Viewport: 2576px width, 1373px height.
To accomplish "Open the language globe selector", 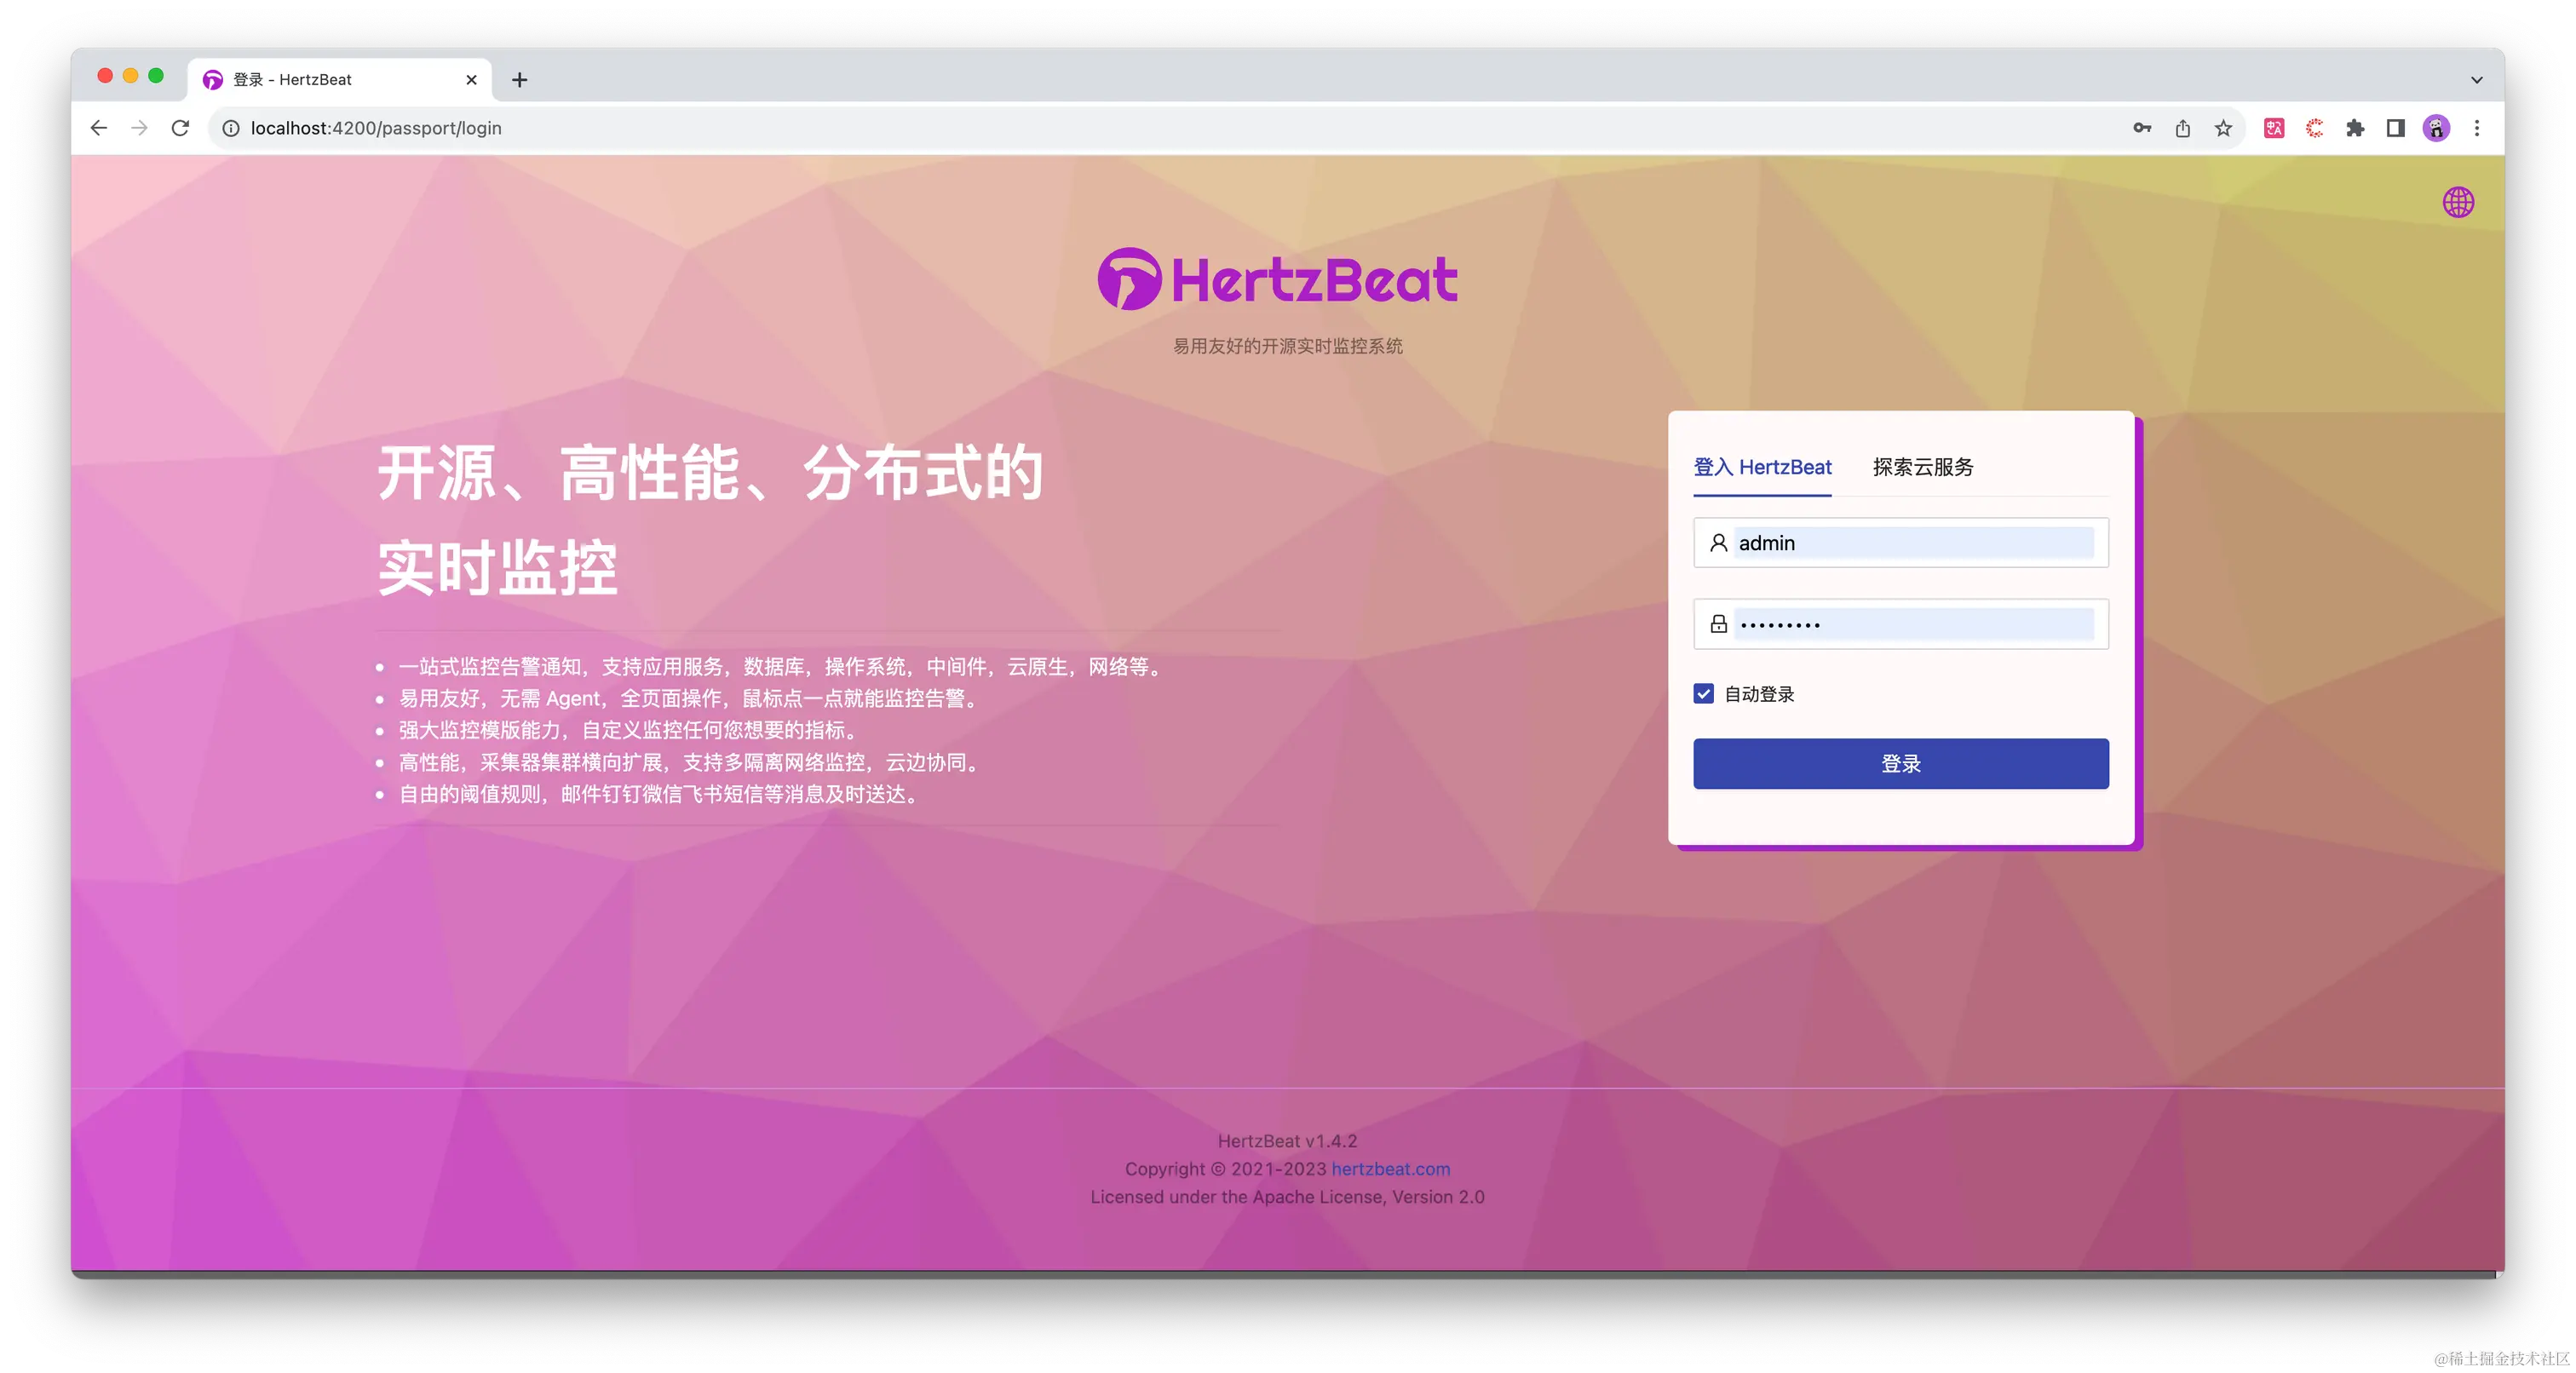I will 2459,203.
